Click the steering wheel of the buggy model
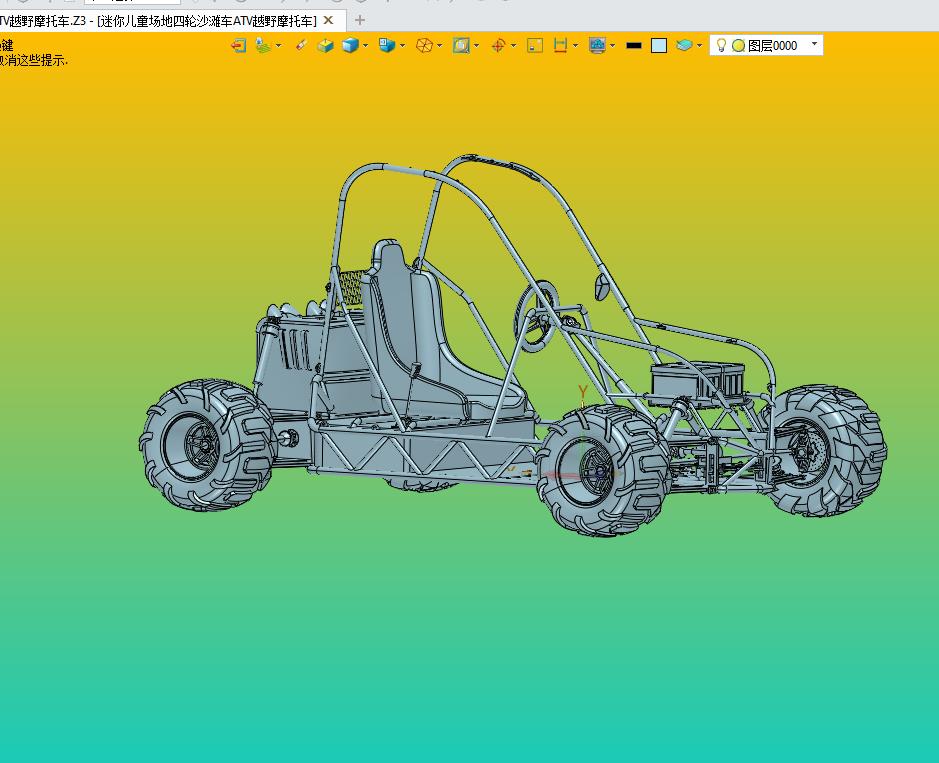This screenshot has width=939, height=763. pos(535,317)
